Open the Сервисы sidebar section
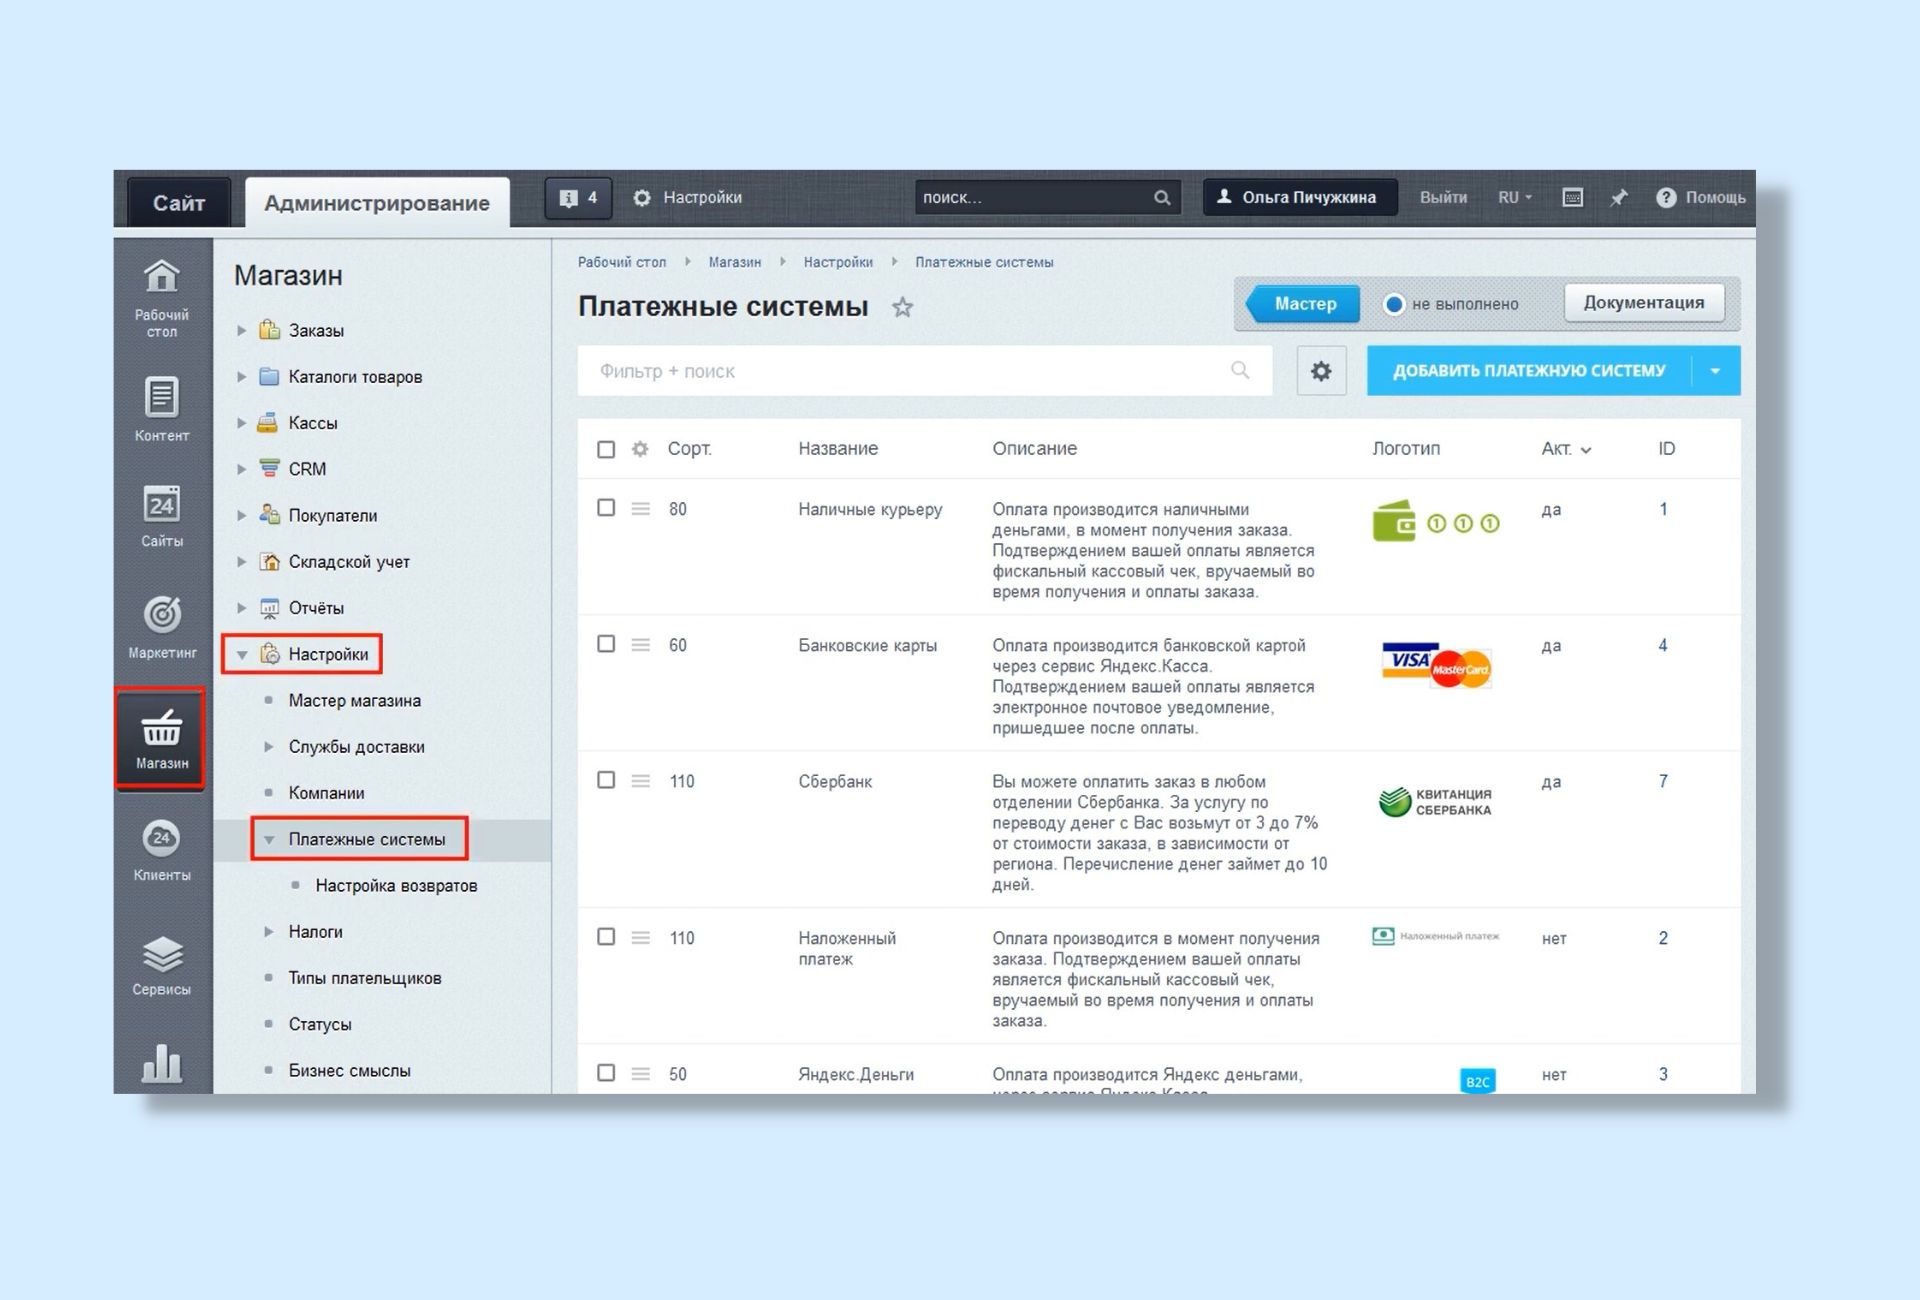The image size is (1920, 1300). point(162,965)
